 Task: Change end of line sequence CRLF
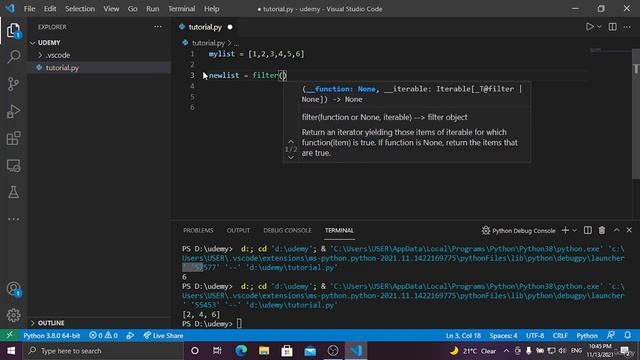click(560, 336)
